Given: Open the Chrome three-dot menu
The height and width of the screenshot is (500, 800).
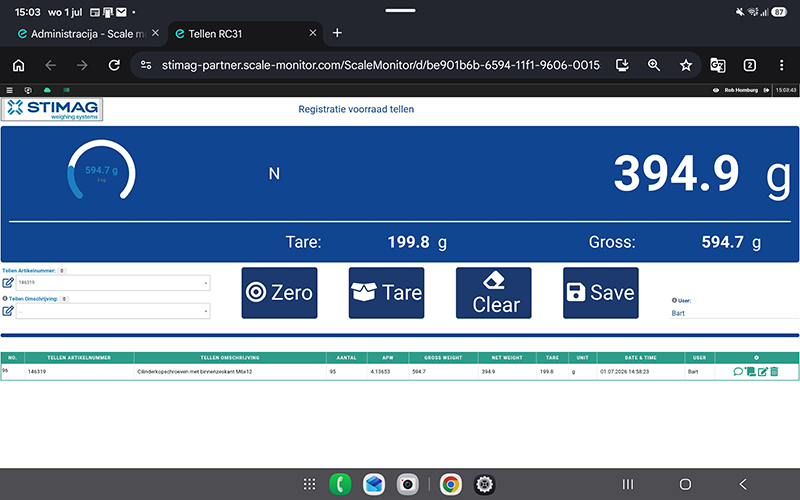Looking at the screenshot, I should click(781, 65).
